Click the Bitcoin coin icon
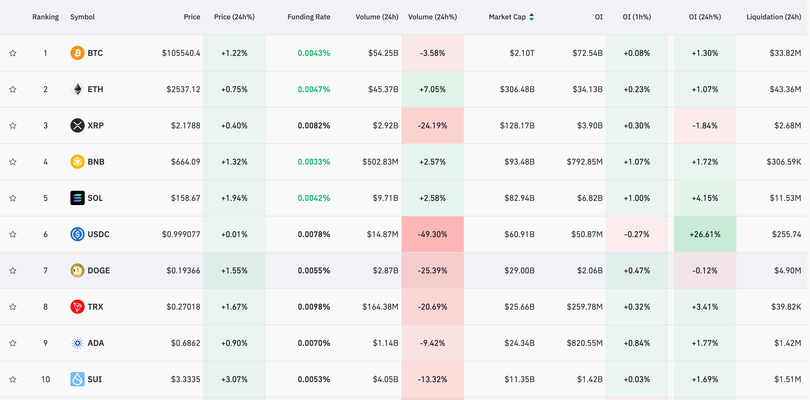 [x=77, y=53]
